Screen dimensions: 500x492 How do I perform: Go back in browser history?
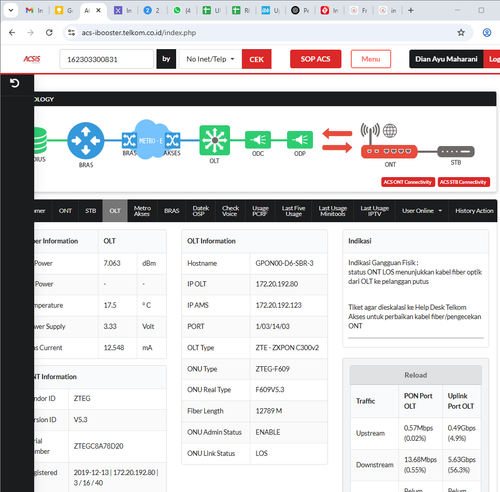click(x=12, y=33)
